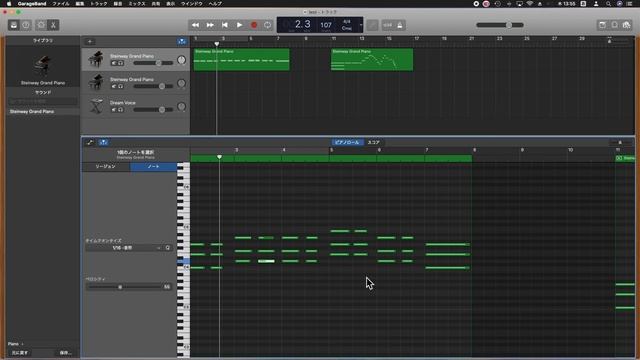Open the Apple menu
This screenshot has height=360, width=640.
tap(9, 4)
